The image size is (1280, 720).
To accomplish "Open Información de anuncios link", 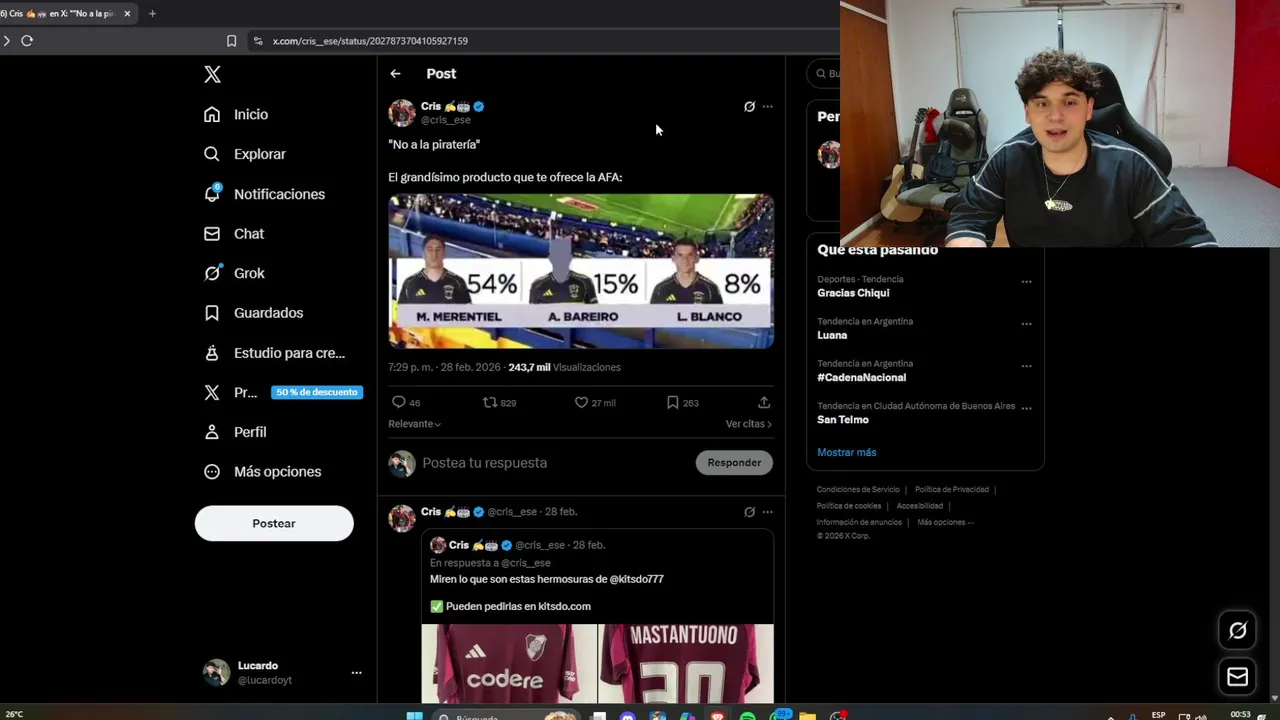I will [859, 522].
